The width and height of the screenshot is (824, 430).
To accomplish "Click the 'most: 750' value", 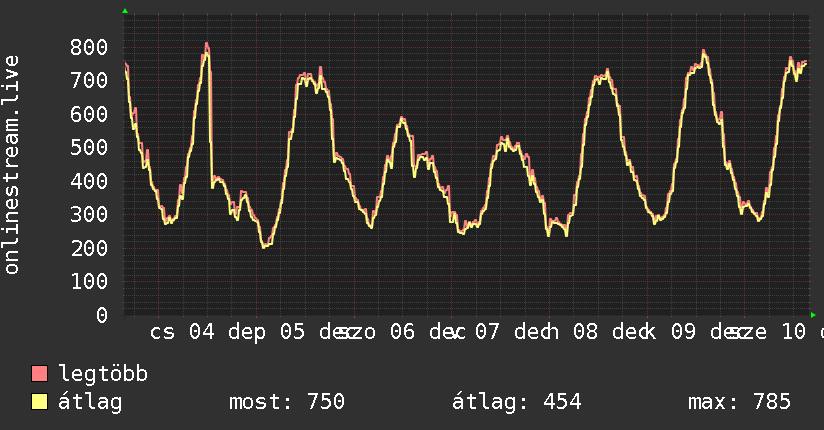I will [x=287, y=402].
